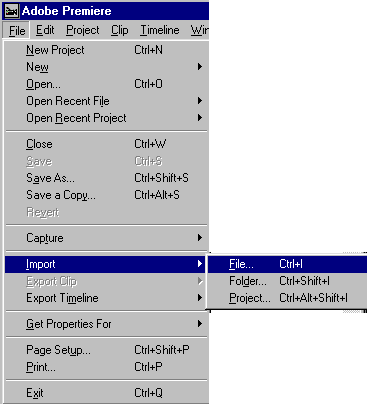Choose the Close menu item
This screenshot has width=367, height=404.
tap(107, 144)
